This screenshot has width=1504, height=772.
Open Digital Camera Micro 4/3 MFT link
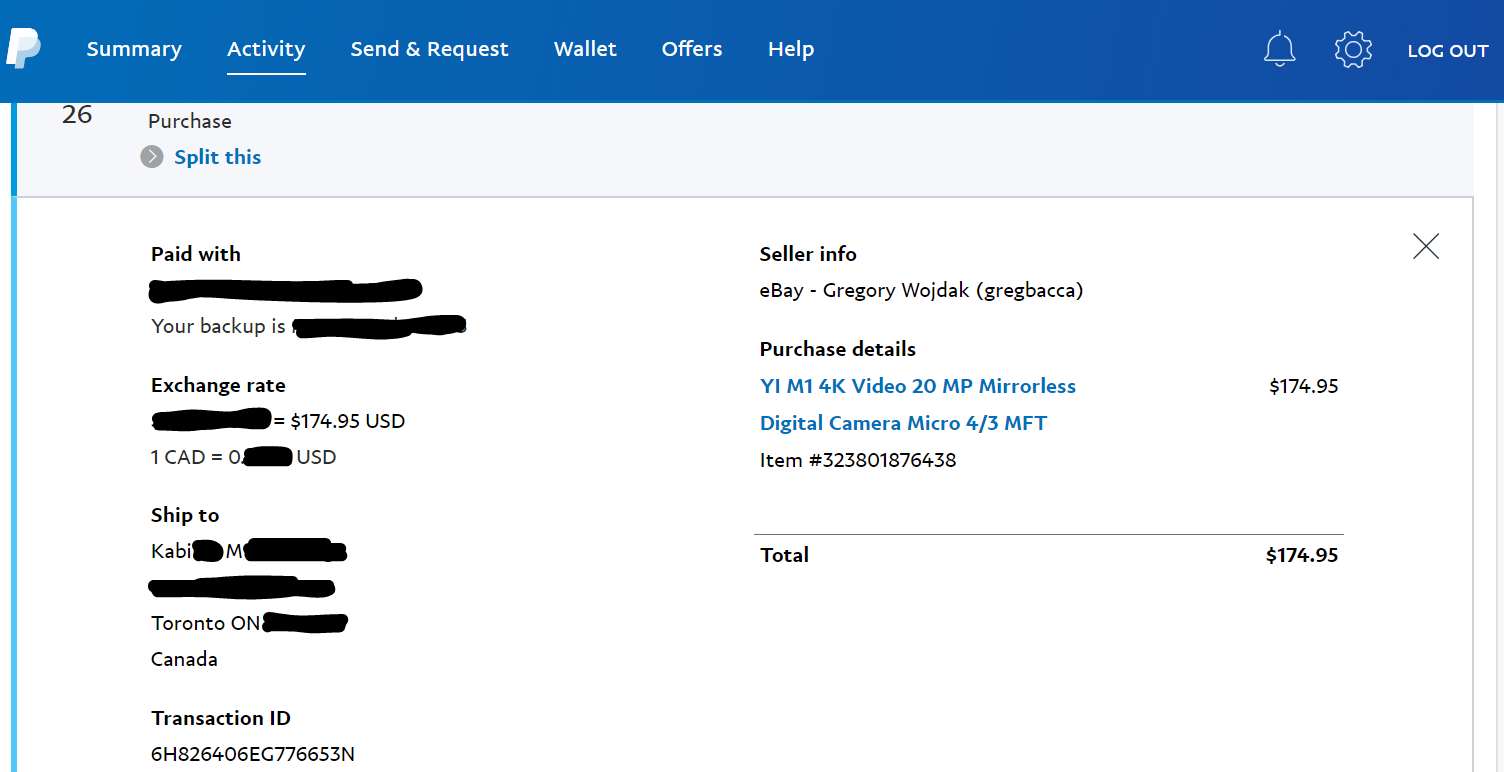903,423
